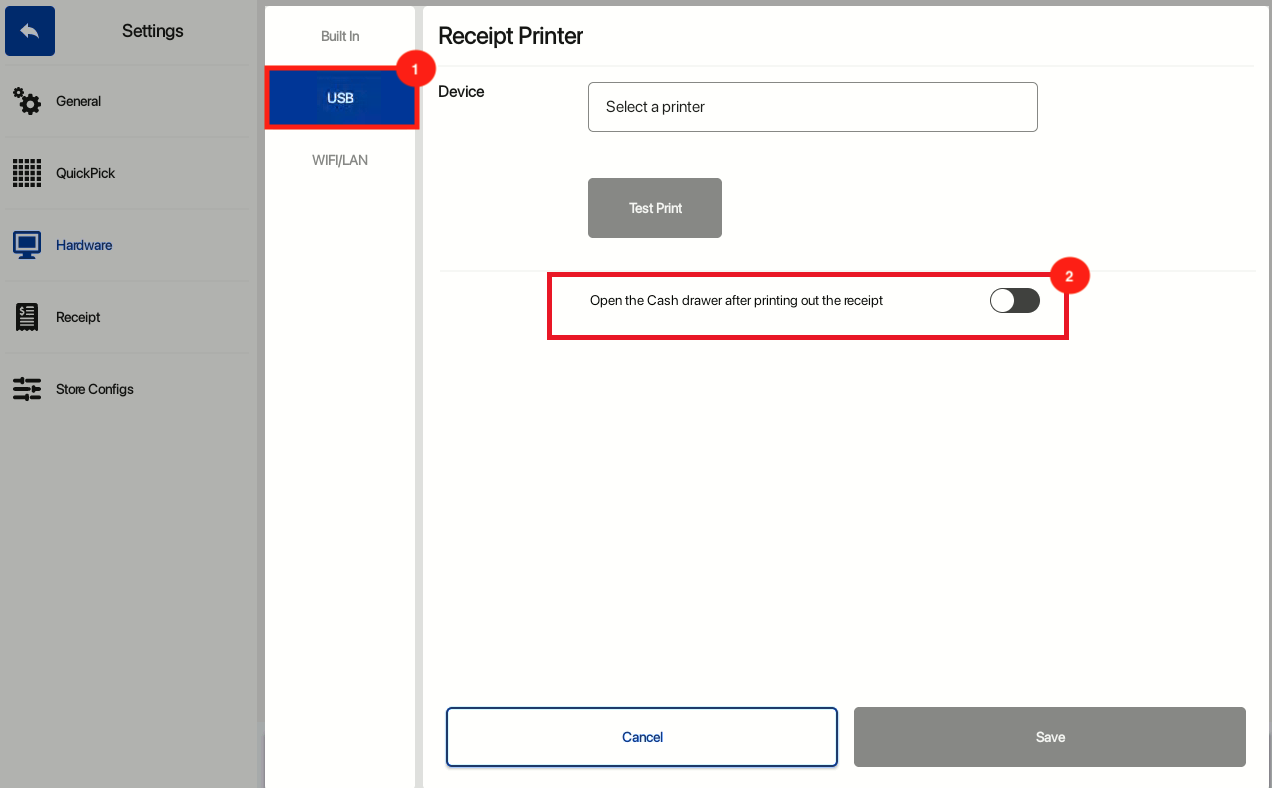Go to QuickPick settings label
The width and height of the screenshot is (1272, 788).
pyautogui.click(x=86, y=173)
